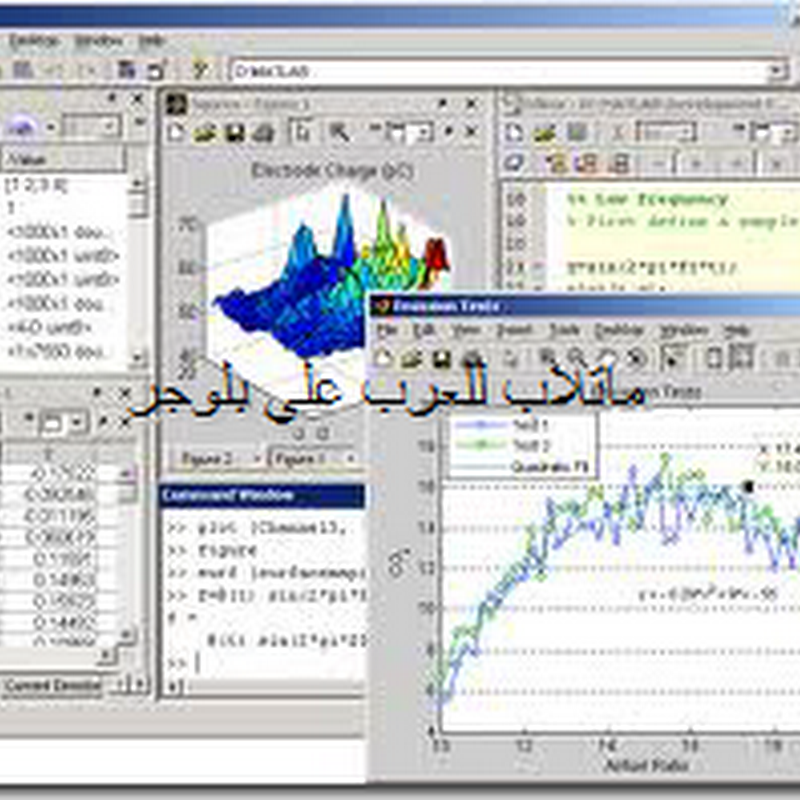This screenshot has width=800, height=800.
Task: Open the Insert menu in the Emission Tests window
Action: pyautogui.click(x=514, y=331)
